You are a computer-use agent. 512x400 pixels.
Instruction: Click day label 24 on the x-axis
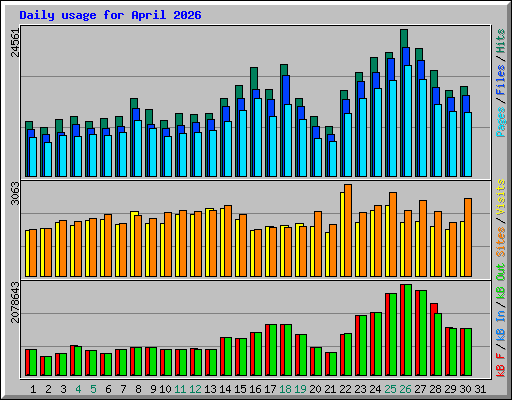click(x=375, y=389)
